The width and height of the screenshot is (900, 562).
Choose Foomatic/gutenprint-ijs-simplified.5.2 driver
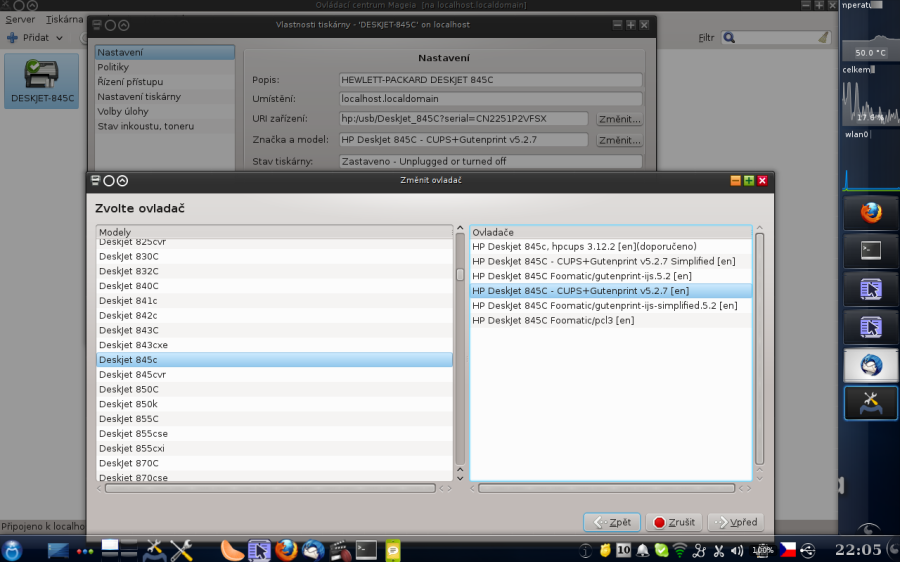point(611,306)
